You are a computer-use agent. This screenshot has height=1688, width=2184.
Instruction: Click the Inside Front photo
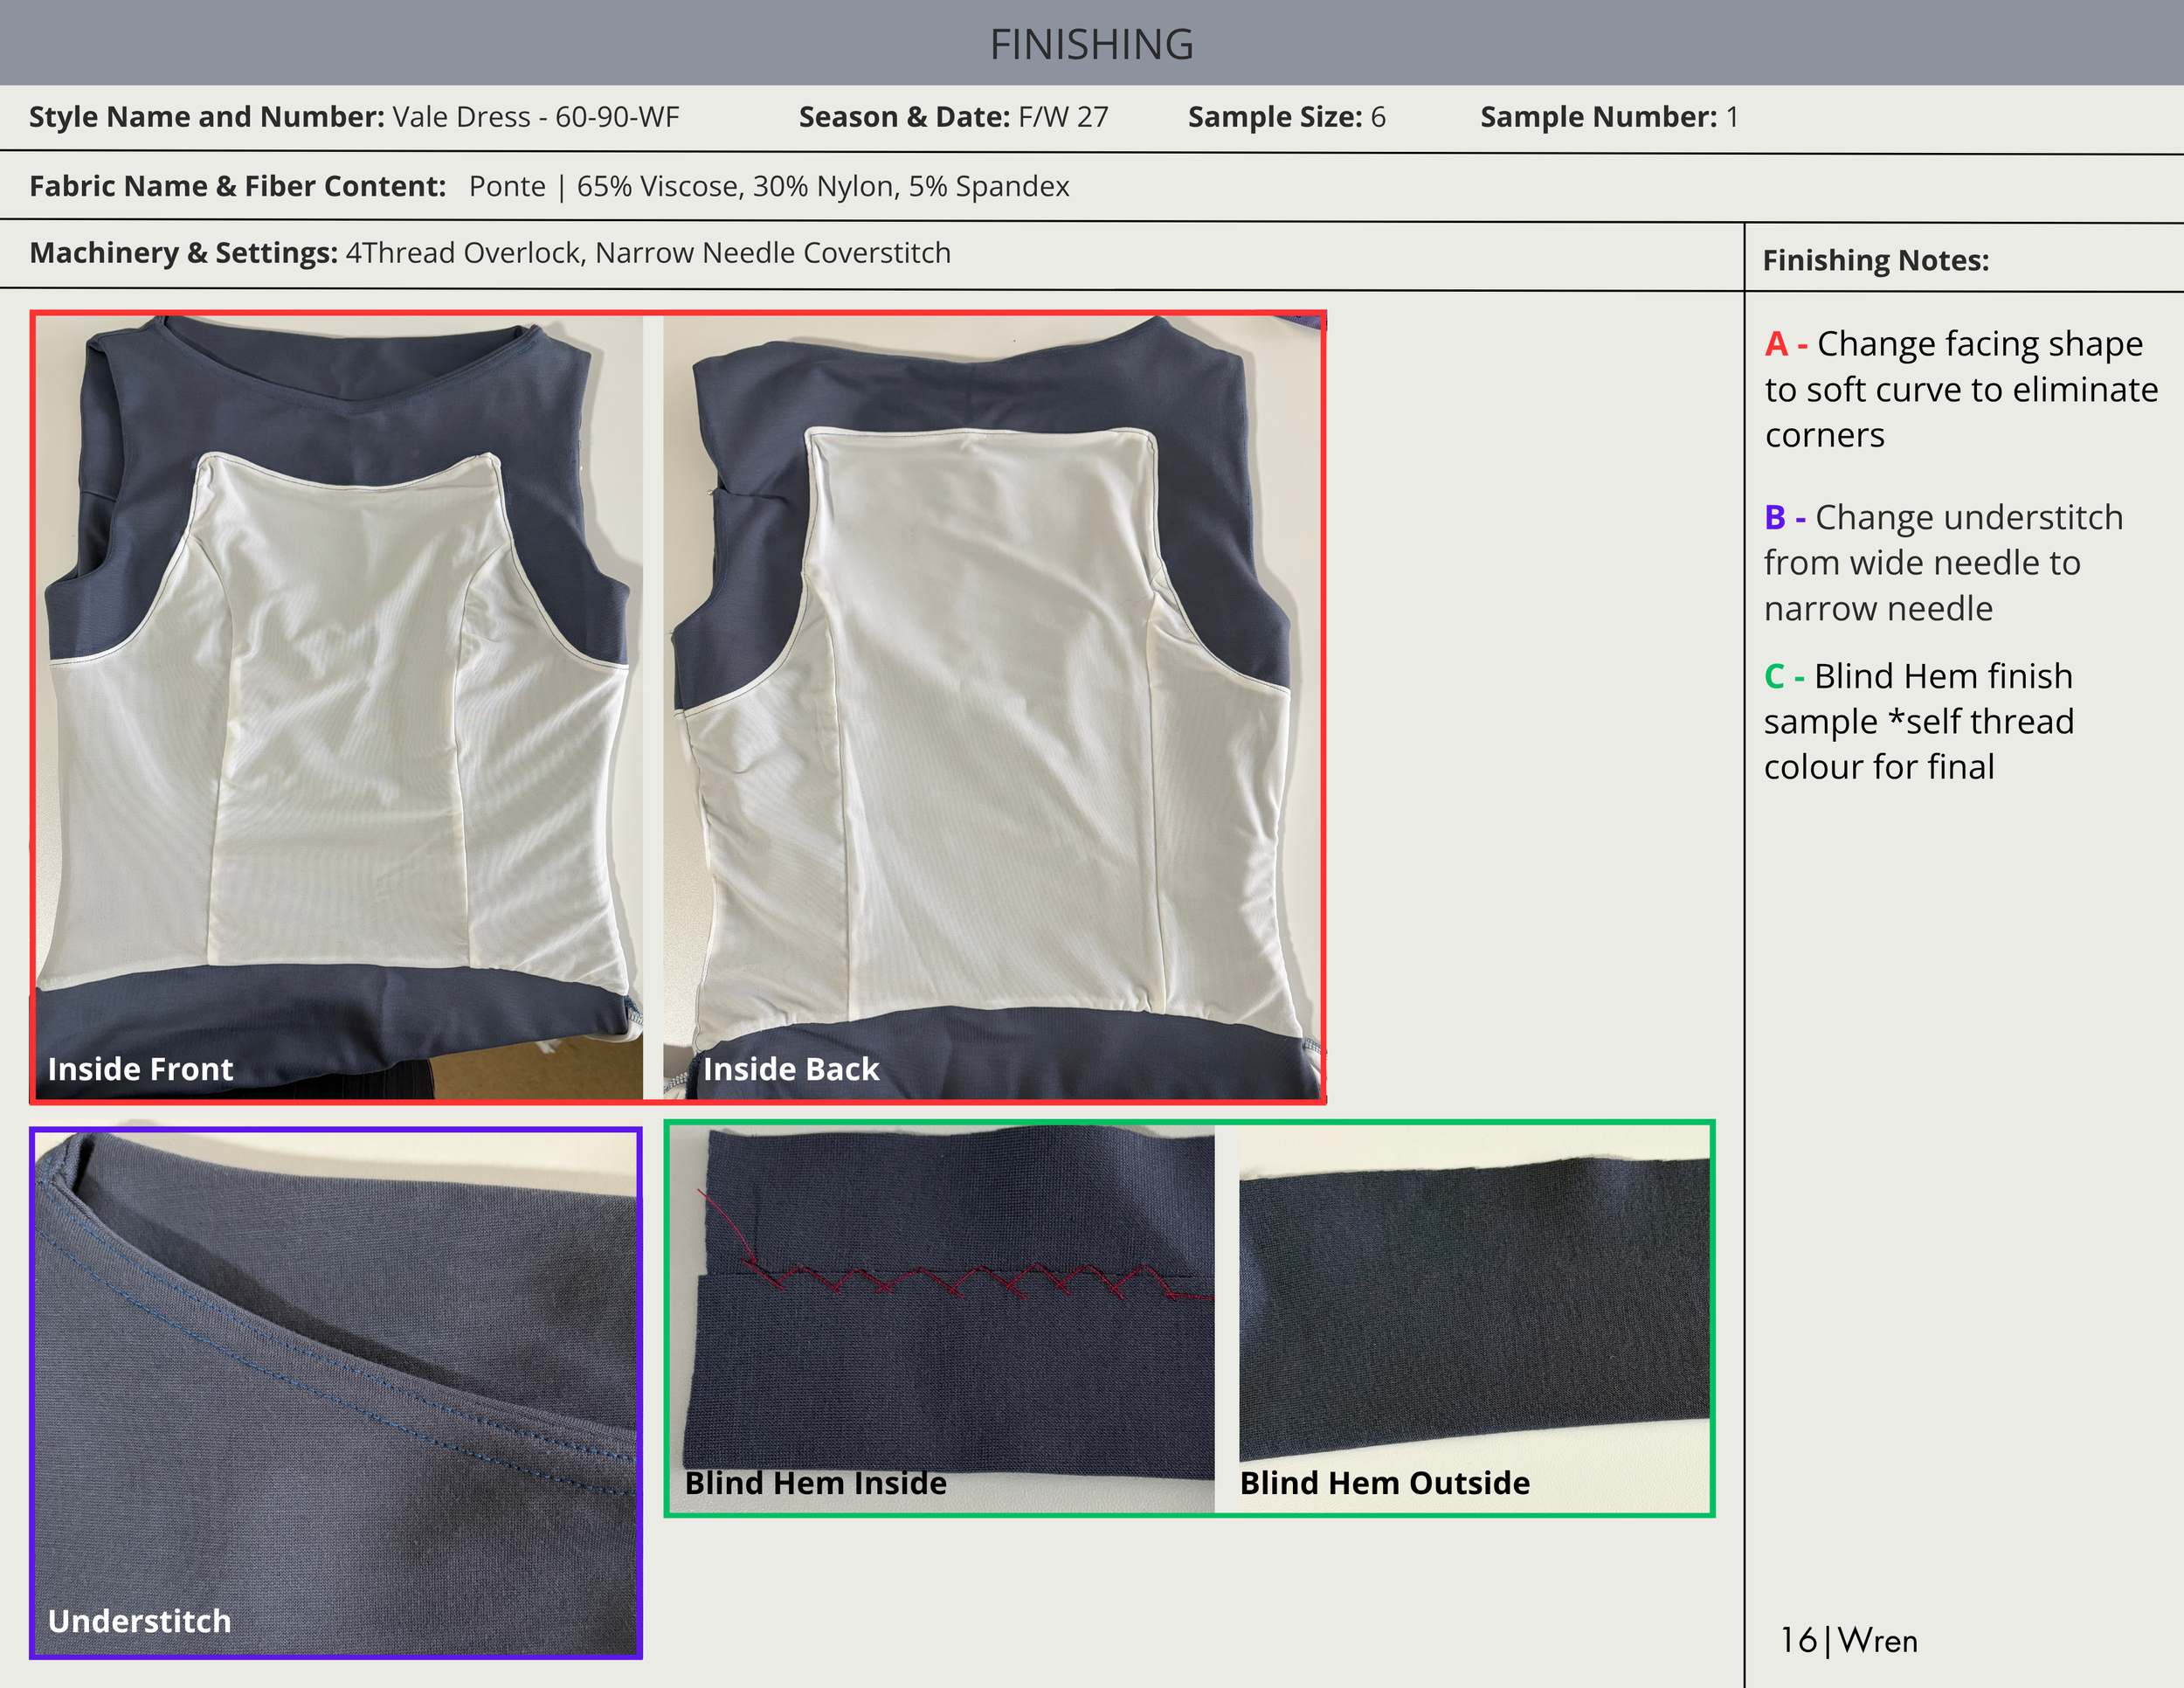coord(338,707)
